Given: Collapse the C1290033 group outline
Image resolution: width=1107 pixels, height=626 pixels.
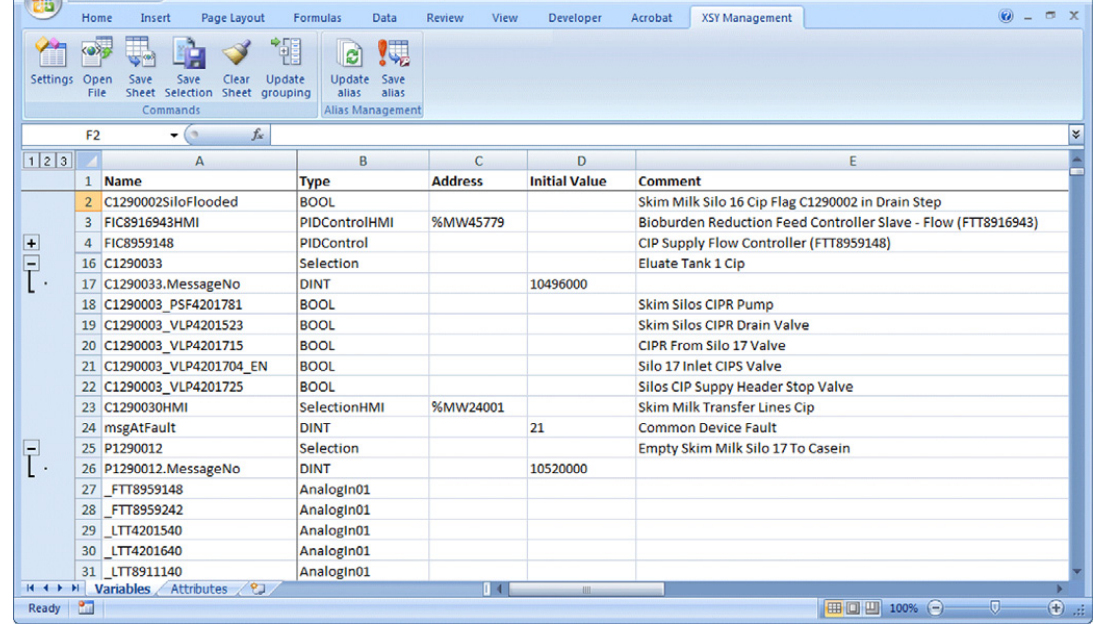Looking at the screenshot, I should pos(31,264).
